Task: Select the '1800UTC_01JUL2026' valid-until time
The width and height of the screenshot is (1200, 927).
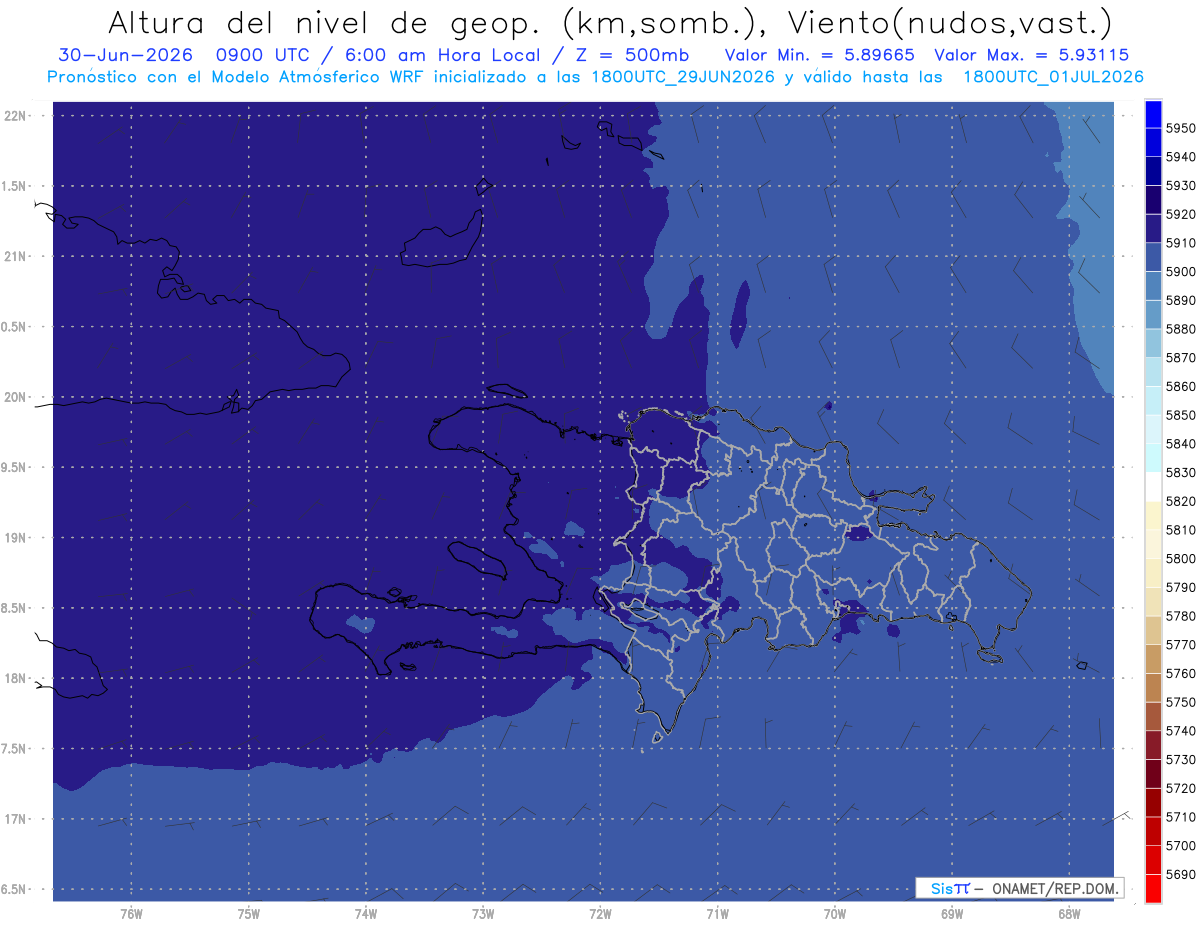Action: [x=1054, y=77]
